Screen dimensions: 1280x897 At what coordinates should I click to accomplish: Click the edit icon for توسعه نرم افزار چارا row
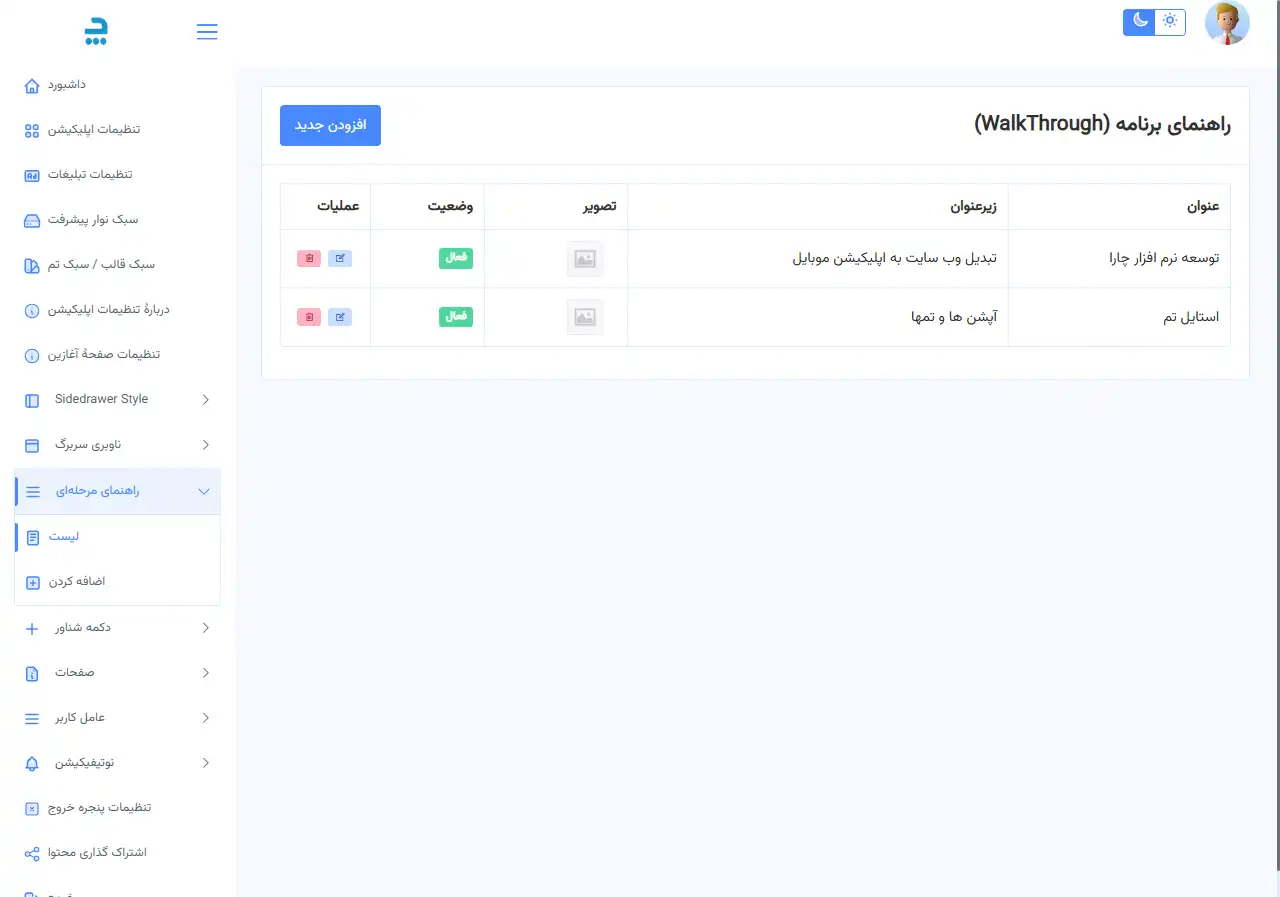click(340, 258)
